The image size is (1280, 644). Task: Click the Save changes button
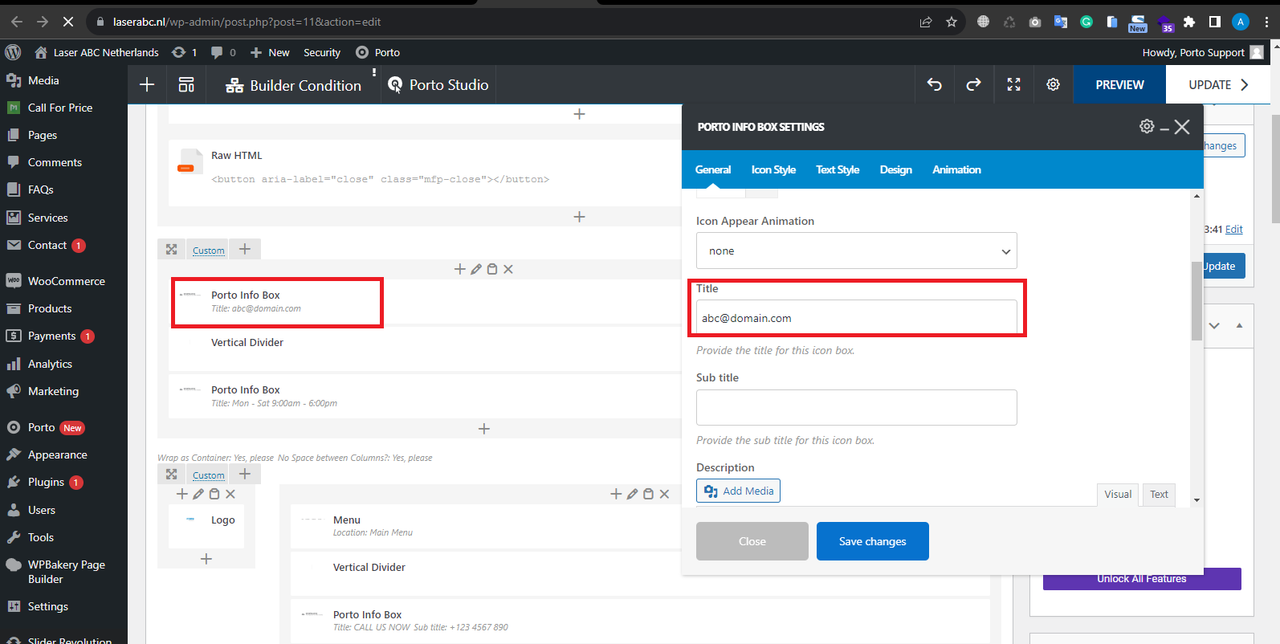873,541
